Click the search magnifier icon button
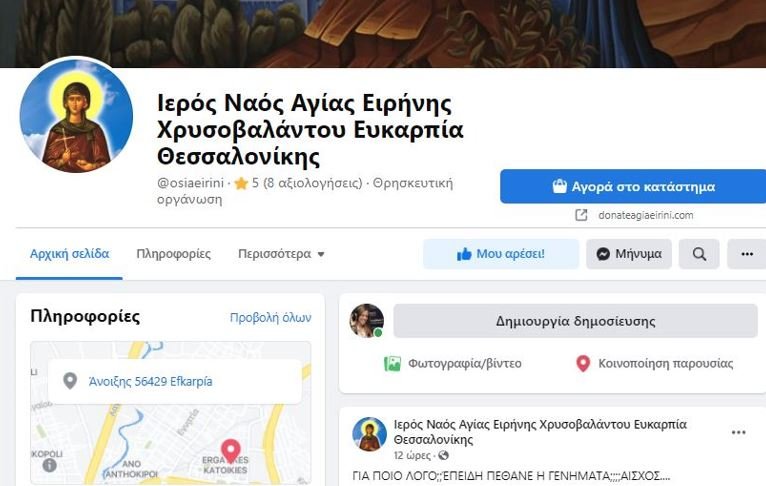Screen dimensions: 766x486 pos(699,254)
